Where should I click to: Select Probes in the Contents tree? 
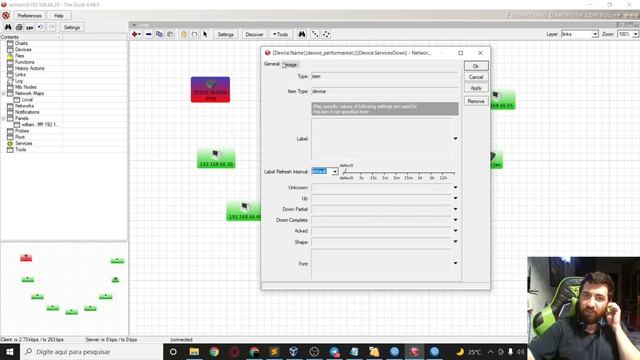click(22, 131)
